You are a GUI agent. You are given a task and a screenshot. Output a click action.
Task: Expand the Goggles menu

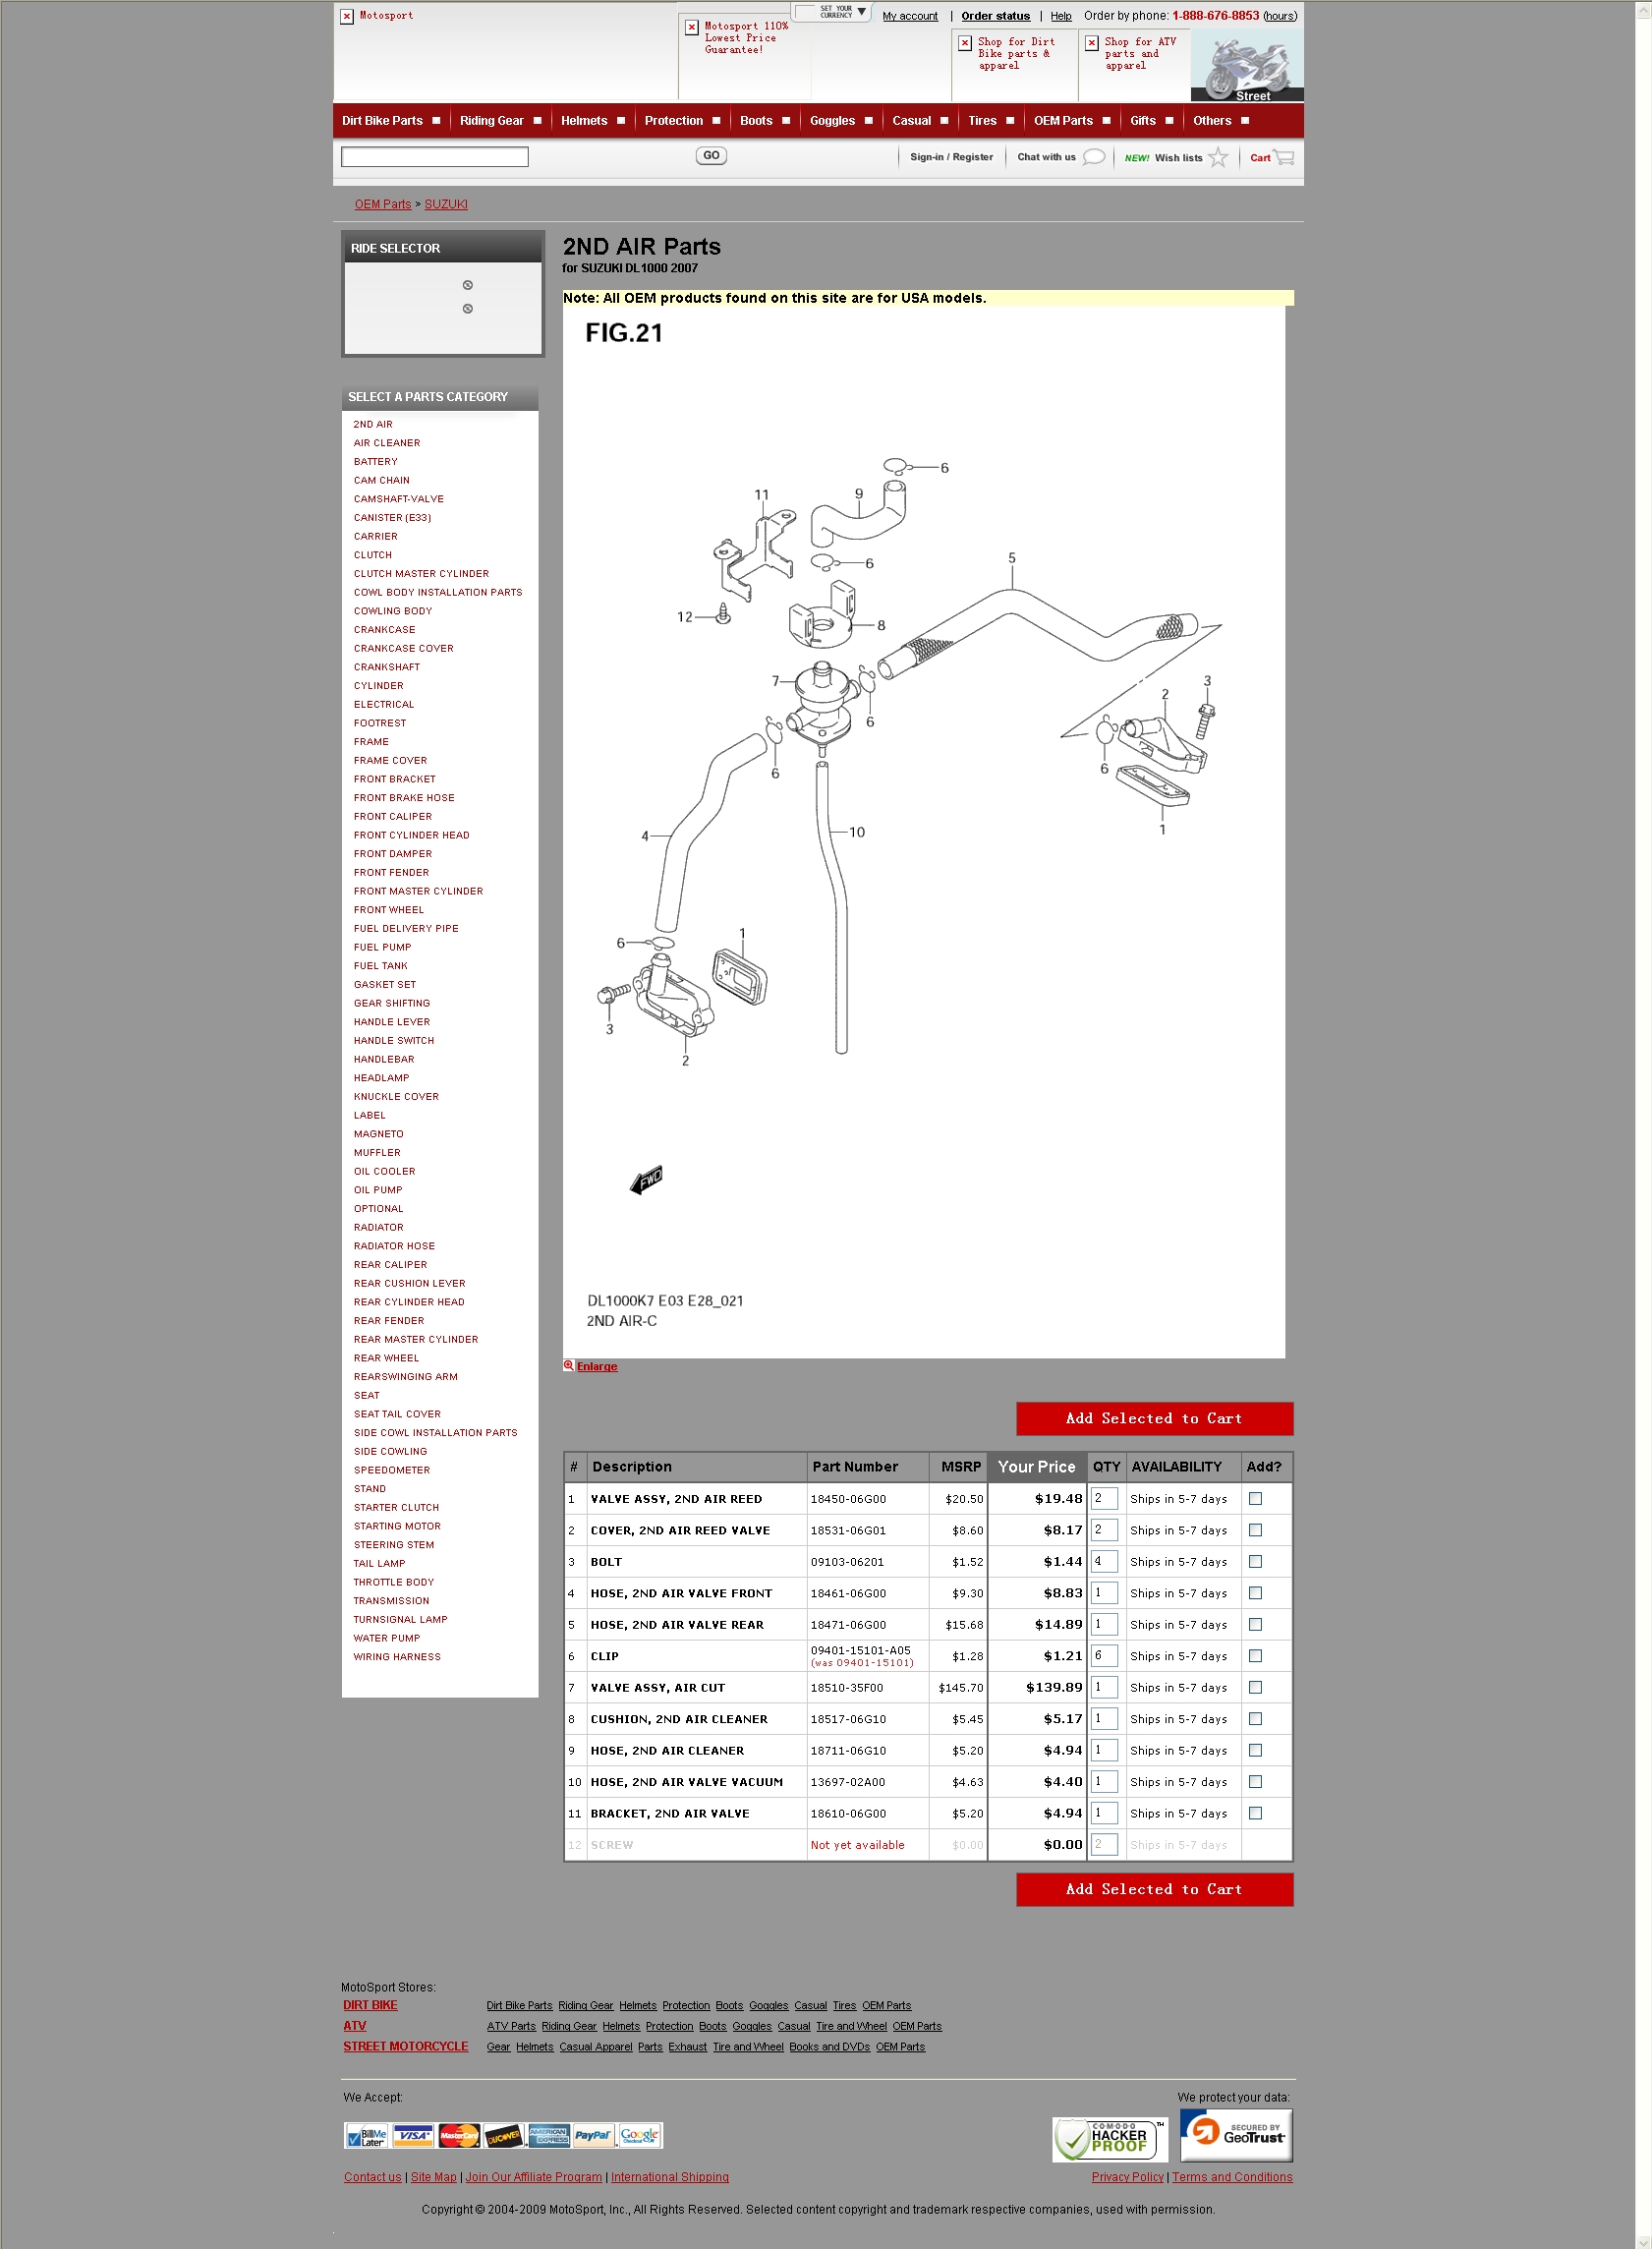point(841,121)
